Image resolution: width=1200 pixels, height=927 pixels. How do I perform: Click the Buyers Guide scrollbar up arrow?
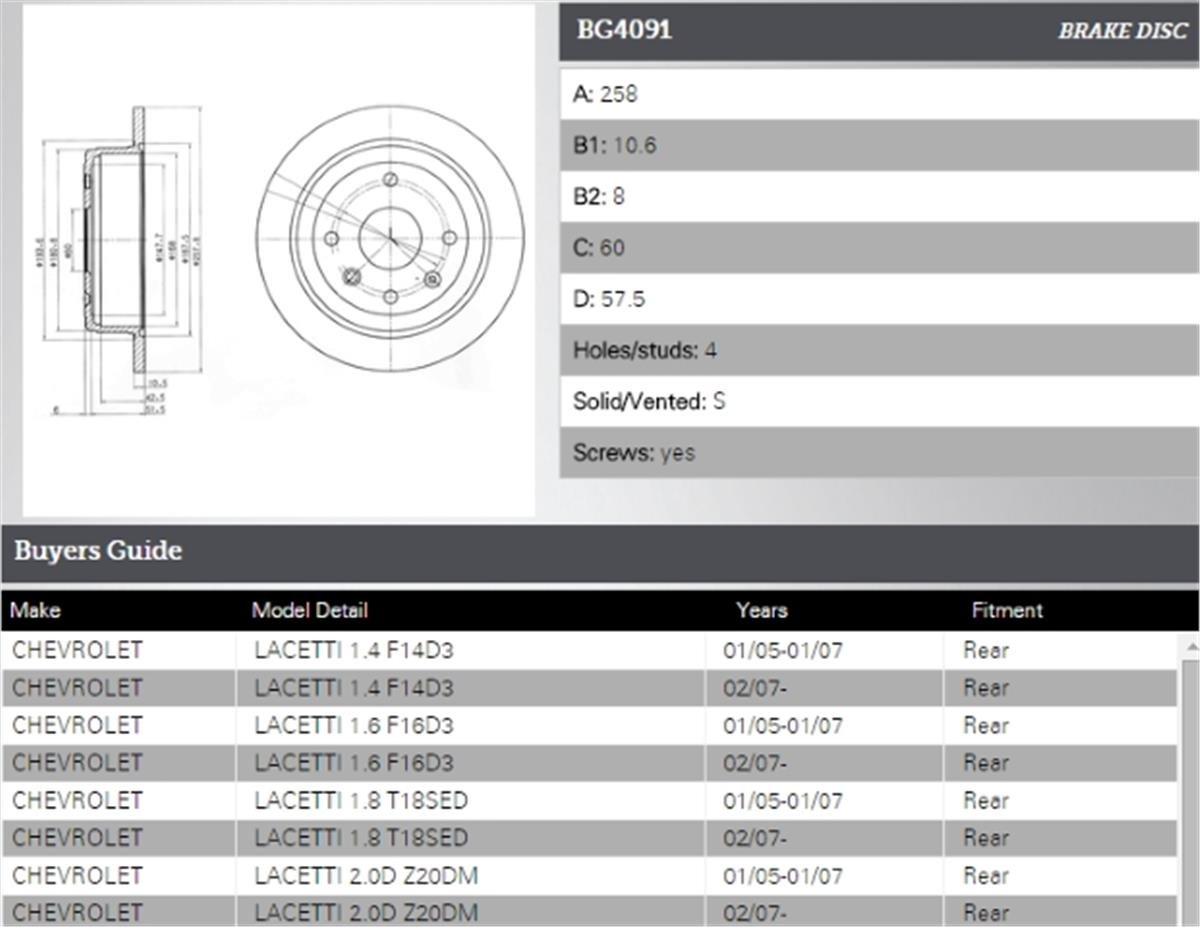click(x=1190, y=645)
